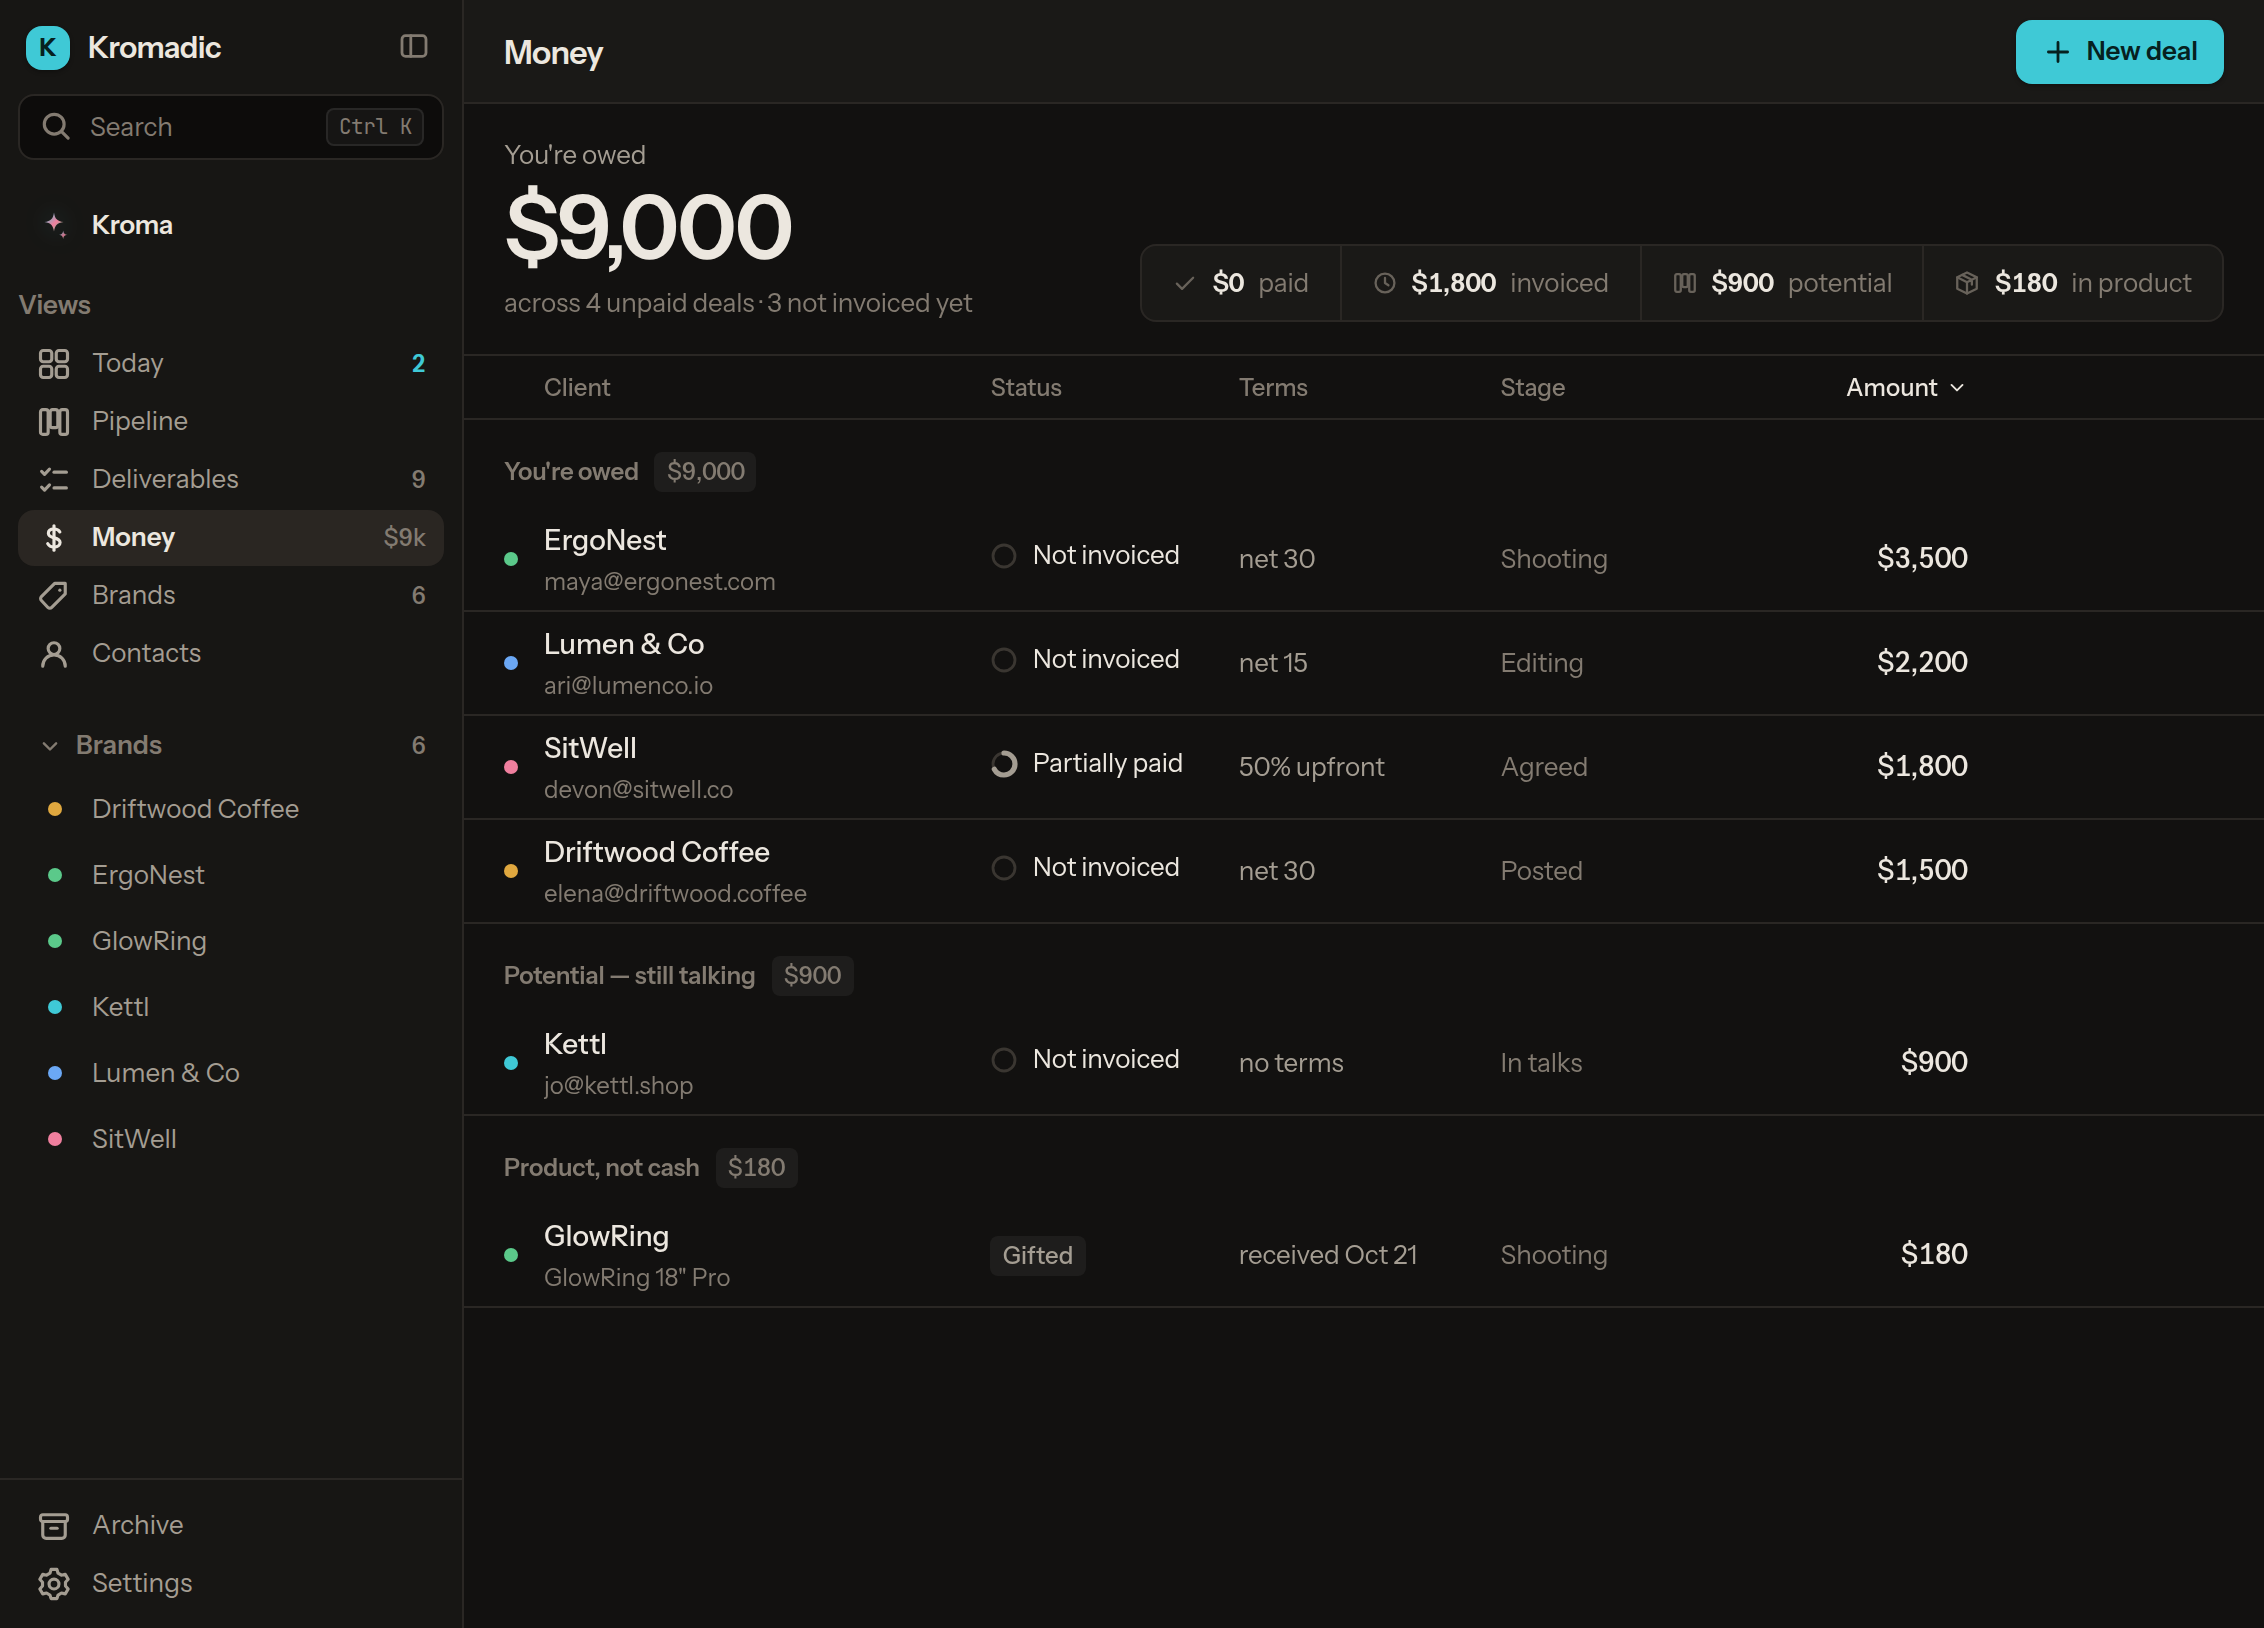Open Lumen & Co brand in sidebar

click(231, 1073)
